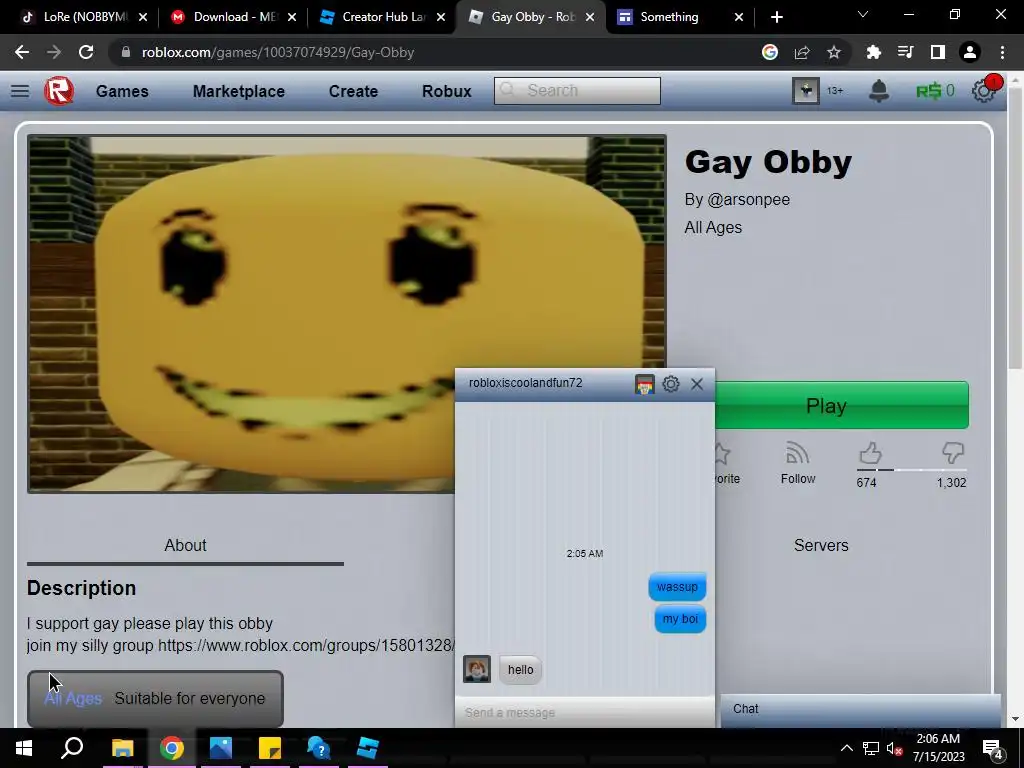Open the Windows notification center
The image size is (1024, 768).
coord(993,748)
